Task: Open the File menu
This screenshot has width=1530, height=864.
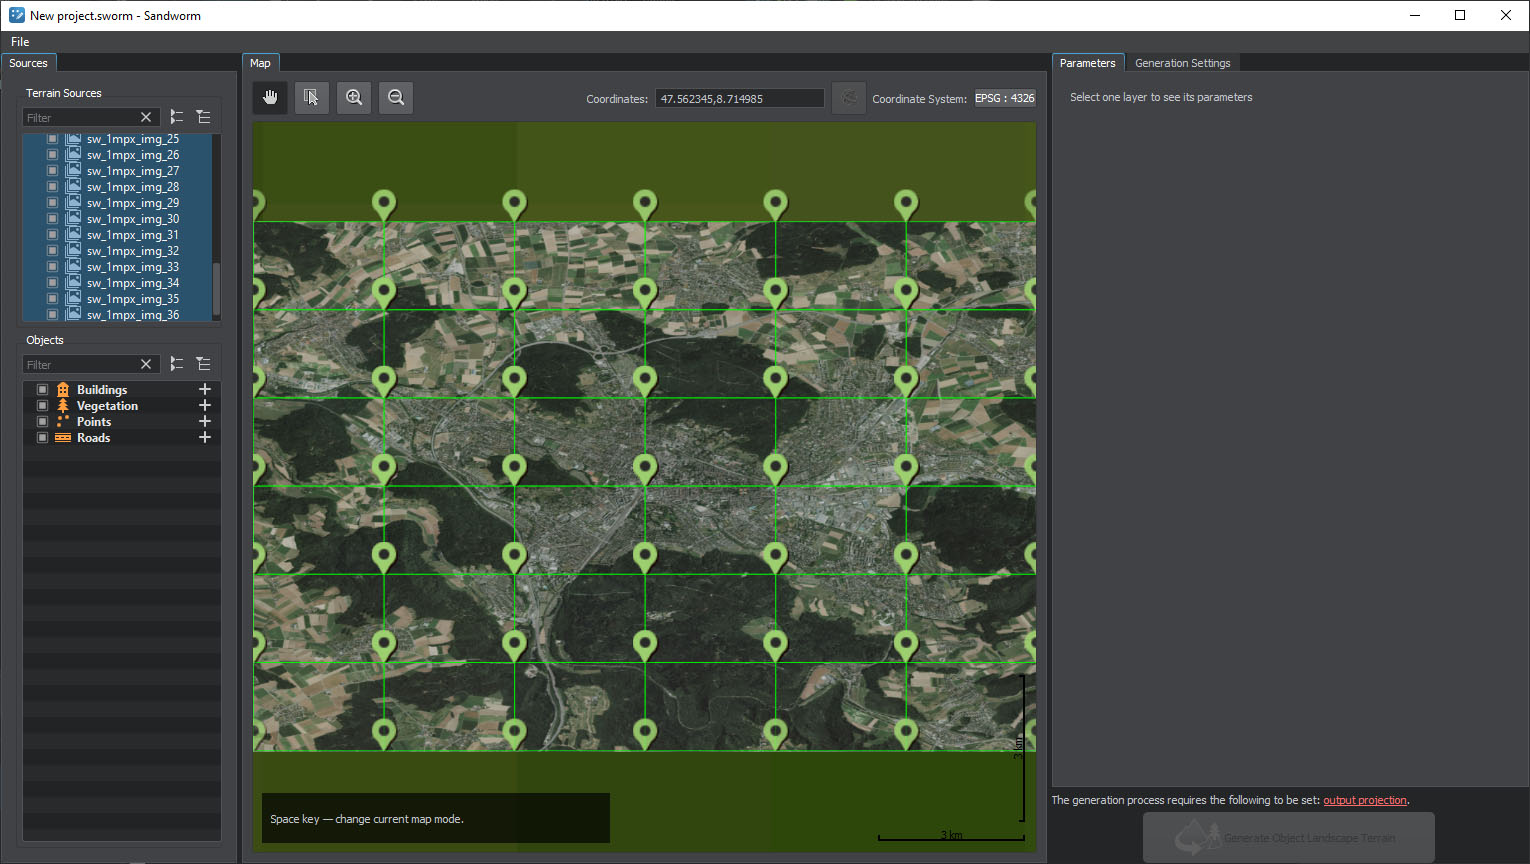Action: pyautogui.click(x=20, y=42)
